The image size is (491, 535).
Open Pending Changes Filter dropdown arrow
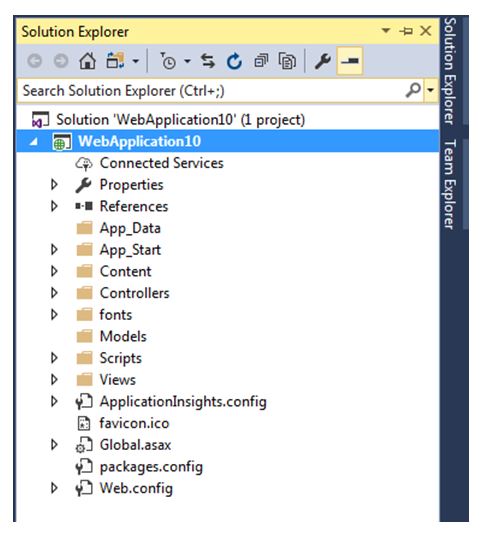pos(187,61)
